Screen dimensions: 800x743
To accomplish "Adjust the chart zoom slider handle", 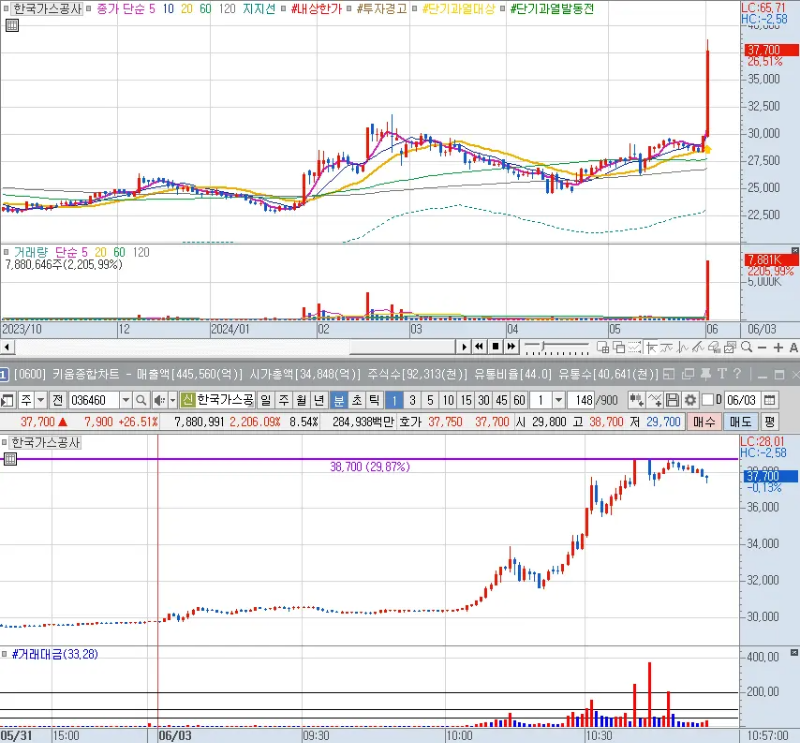I will click(x=544, y=347).
